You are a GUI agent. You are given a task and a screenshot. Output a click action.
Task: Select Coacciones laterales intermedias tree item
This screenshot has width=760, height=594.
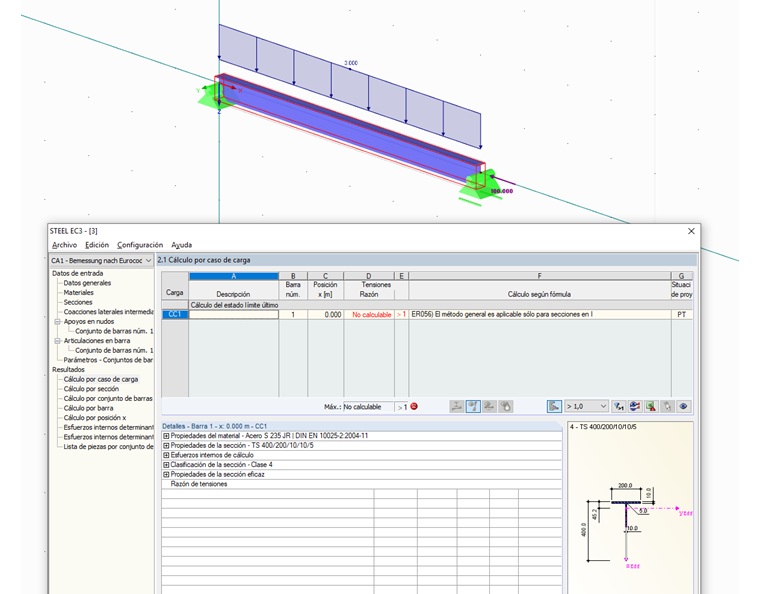[109, 312]
